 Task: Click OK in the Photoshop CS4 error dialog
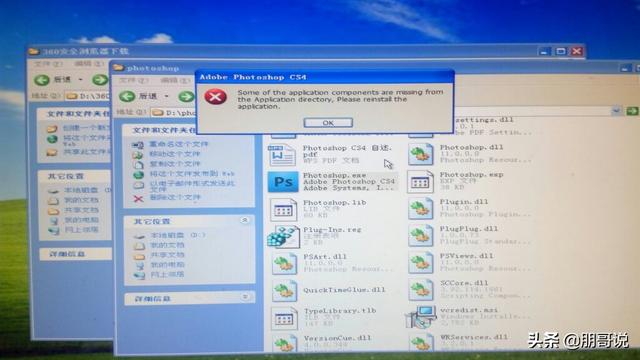click(328, 122)
